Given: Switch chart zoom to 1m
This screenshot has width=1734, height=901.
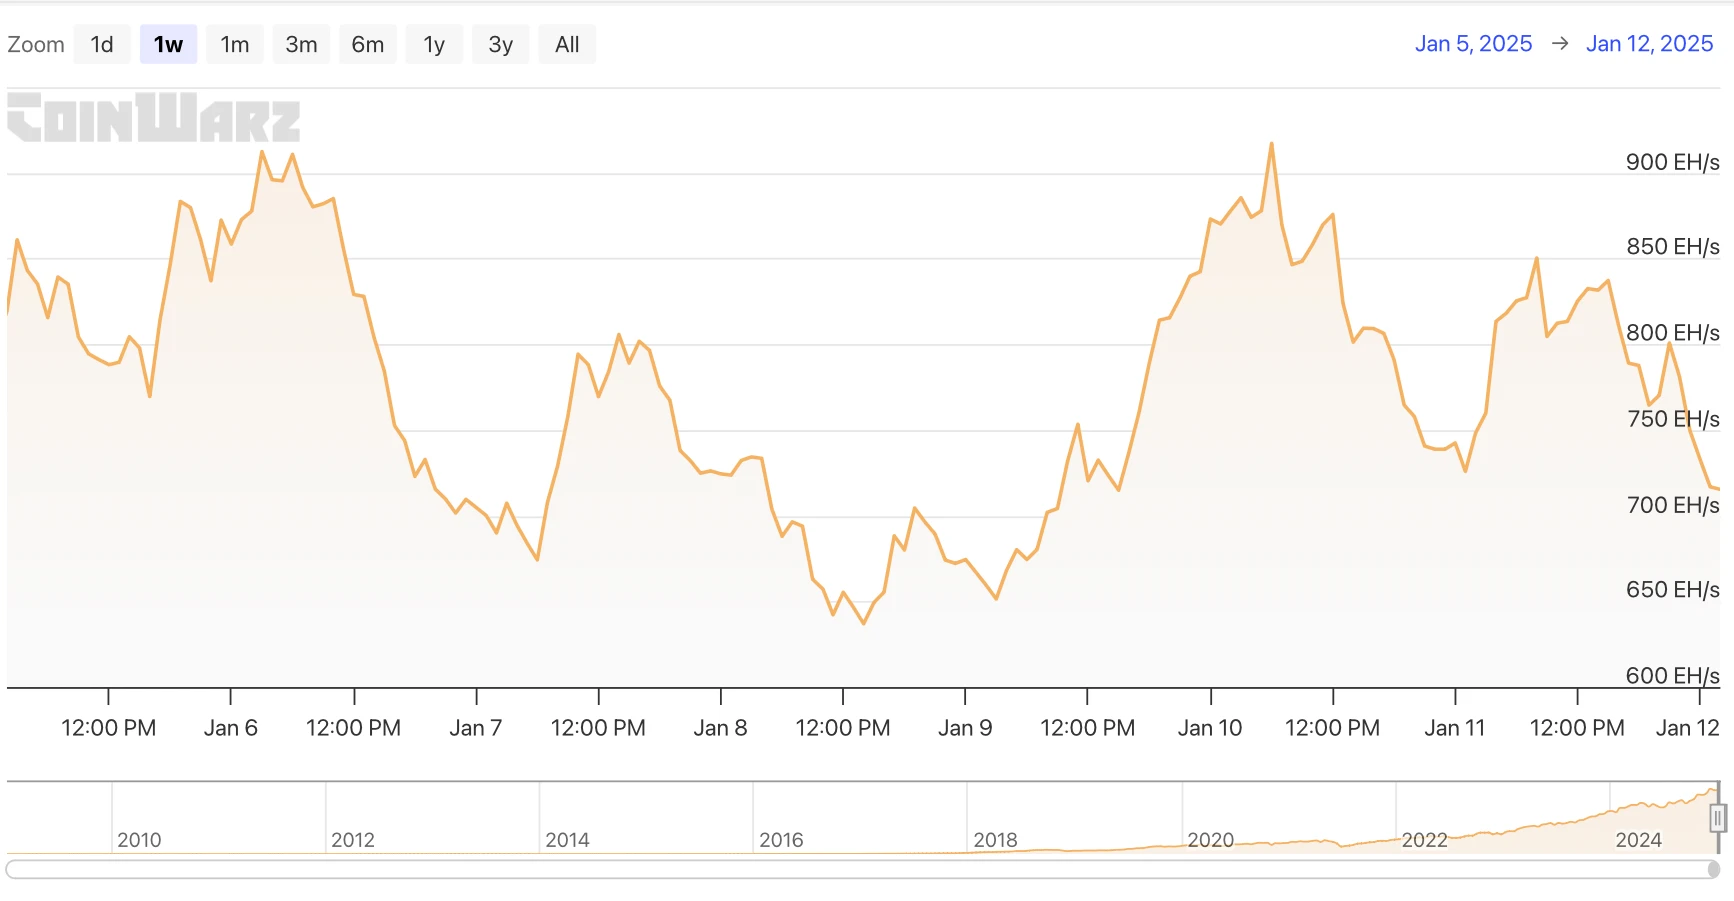Looking at the screenshot, I should point(235,45).
